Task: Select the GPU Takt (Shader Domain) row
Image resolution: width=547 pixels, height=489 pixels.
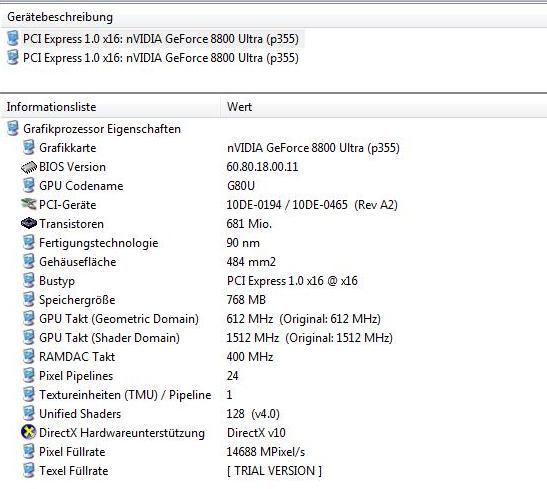Action: [x=274, y=338]
